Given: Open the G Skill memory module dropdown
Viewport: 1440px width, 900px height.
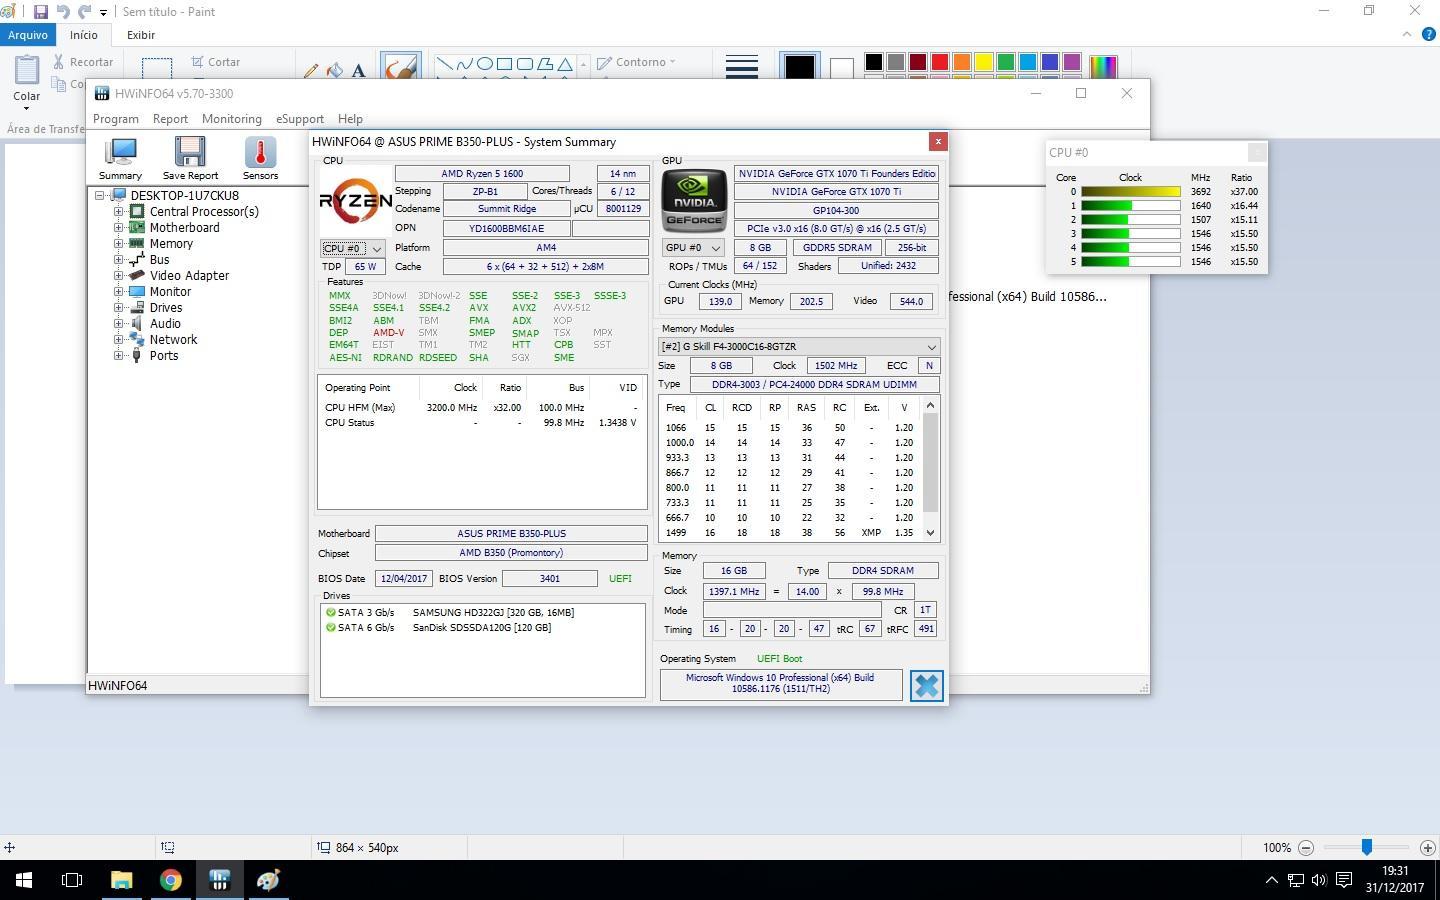Looking at the screenshot, I should 798,346.
